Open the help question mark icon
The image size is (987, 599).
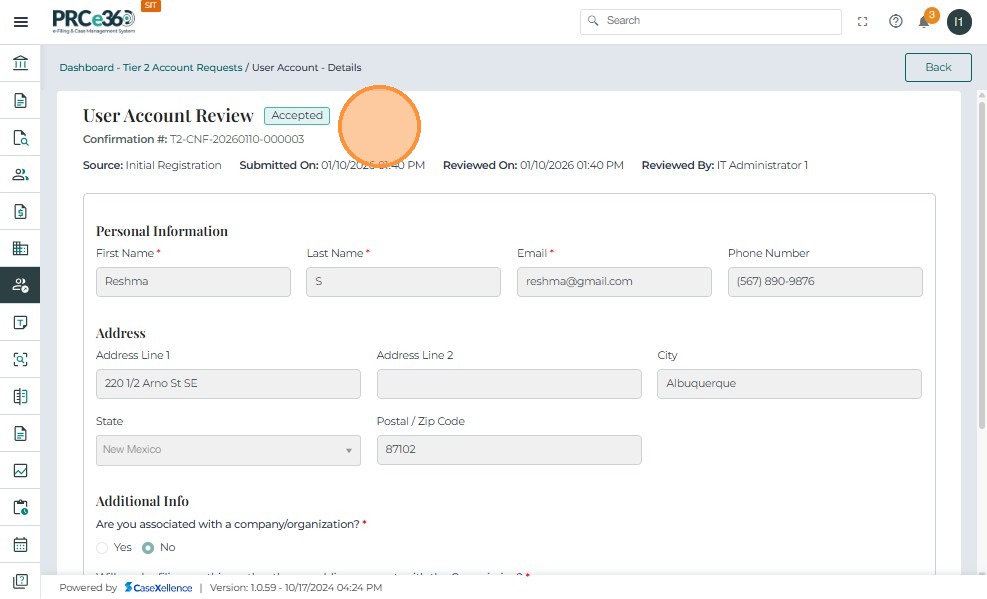click(x=896, y=22)
